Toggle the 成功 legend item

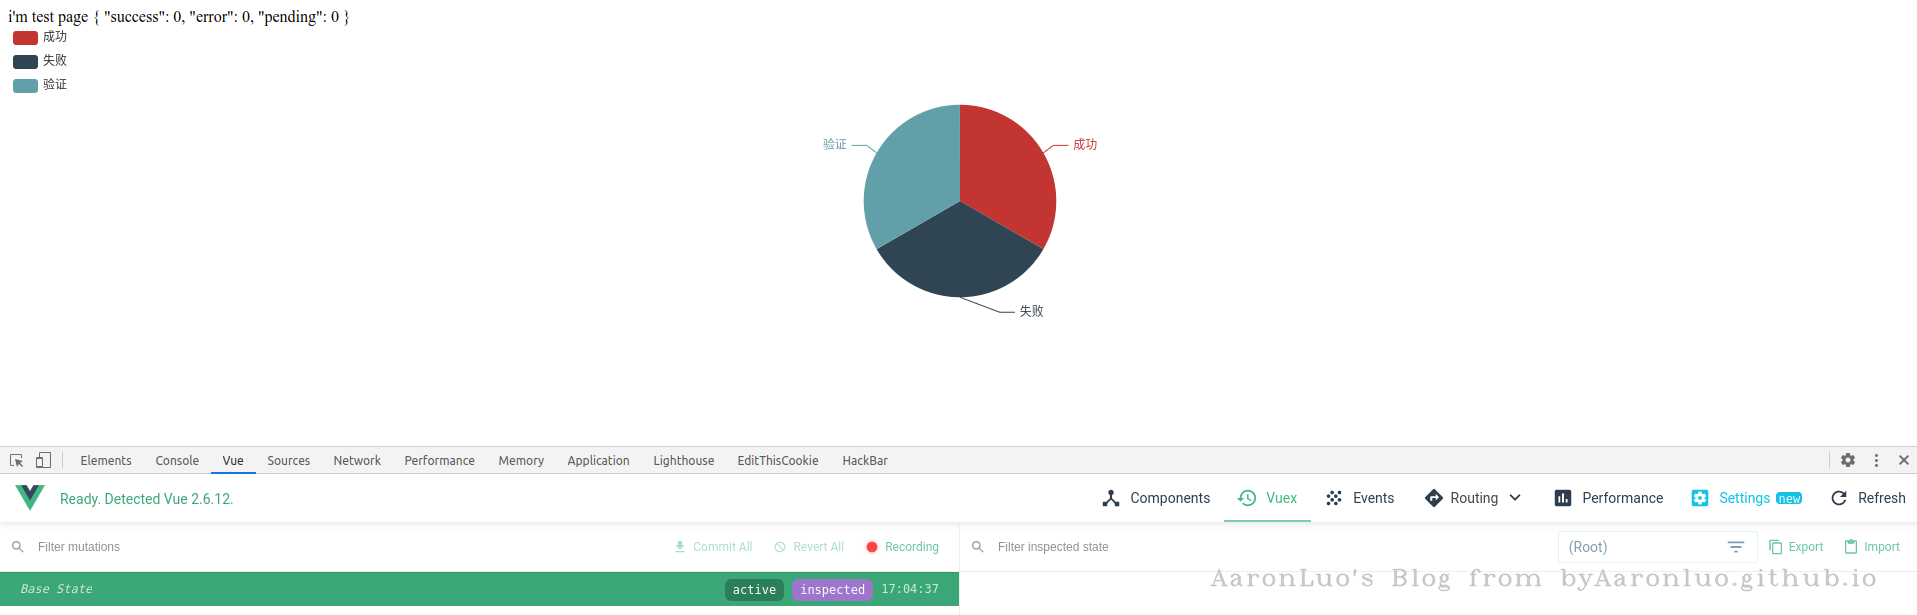coord(40,37)
